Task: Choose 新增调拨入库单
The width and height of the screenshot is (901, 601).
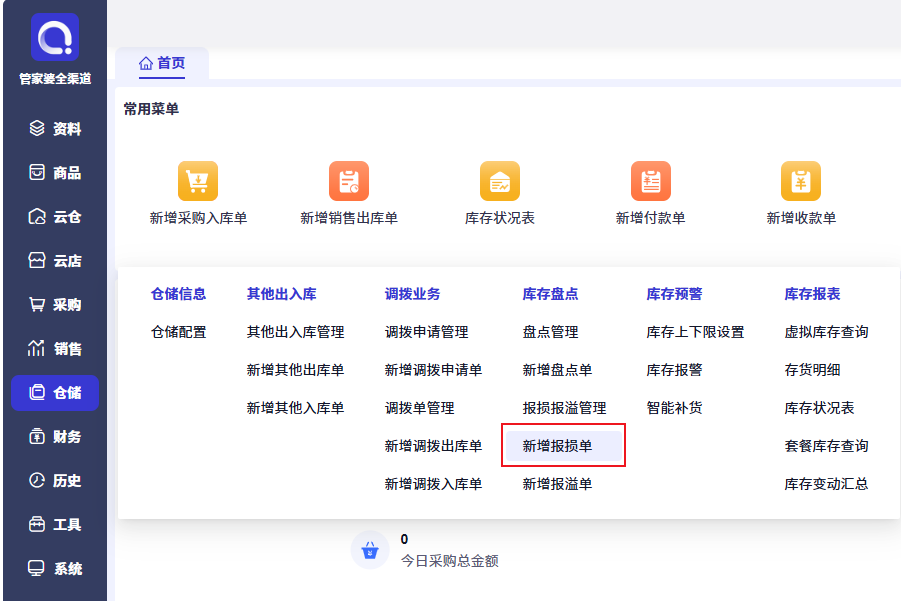Action: point(433,484)
